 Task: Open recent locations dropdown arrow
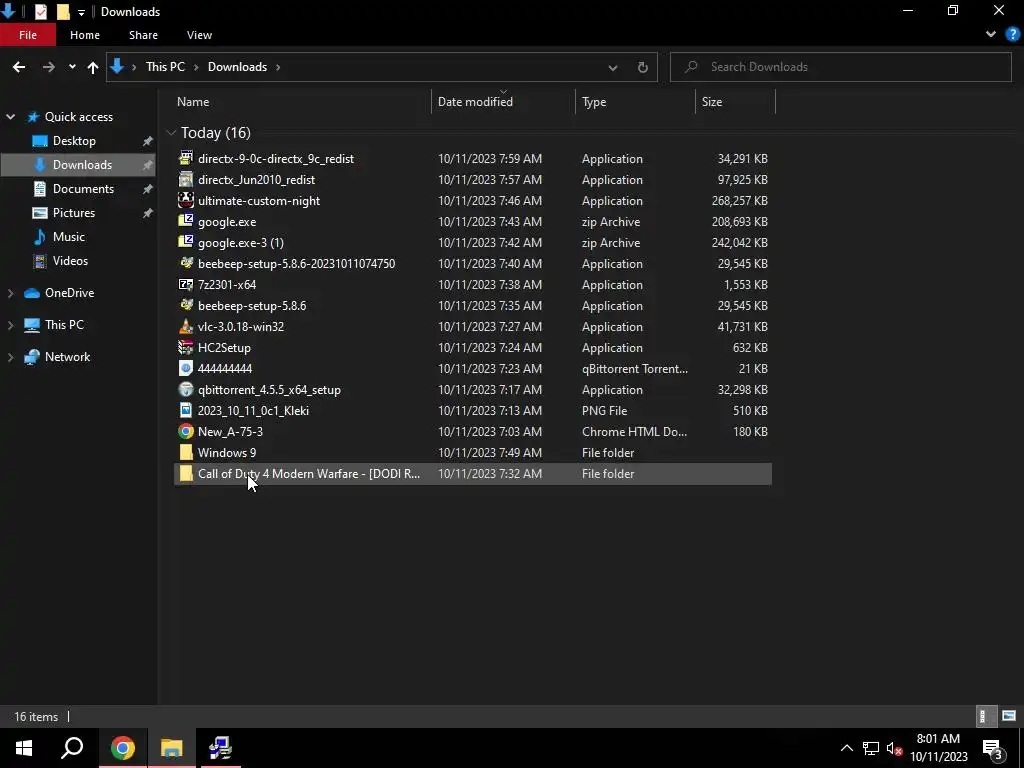[x=72, y=67]
